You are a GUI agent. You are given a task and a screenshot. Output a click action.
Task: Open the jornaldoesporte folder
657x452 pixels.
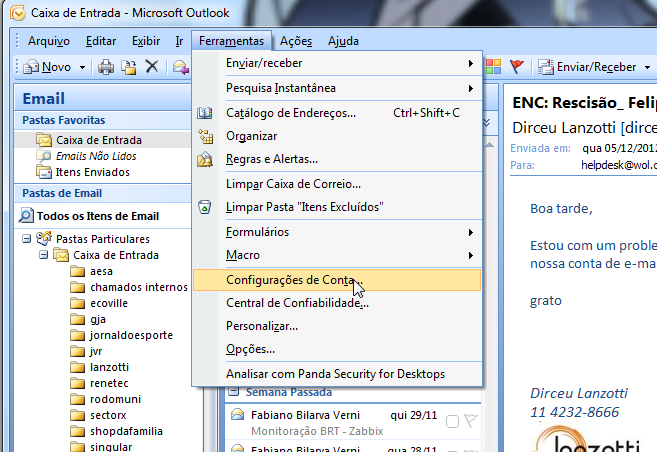pyautogui.click(x=131, y=335)
